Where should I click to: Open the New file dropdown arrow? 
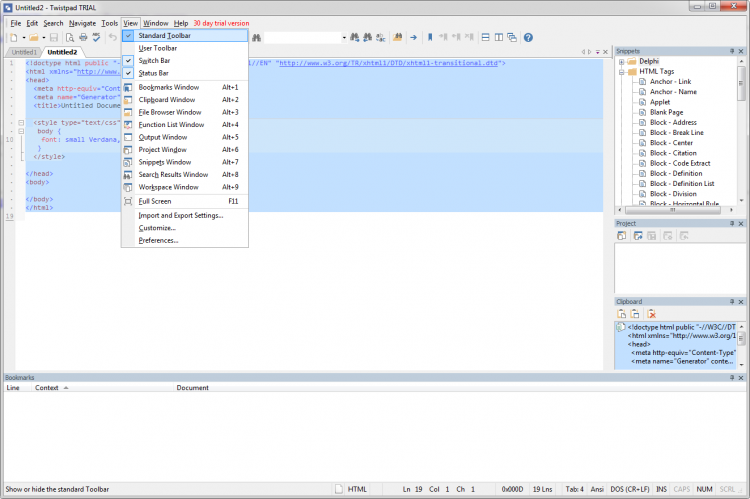coord(23,37)
